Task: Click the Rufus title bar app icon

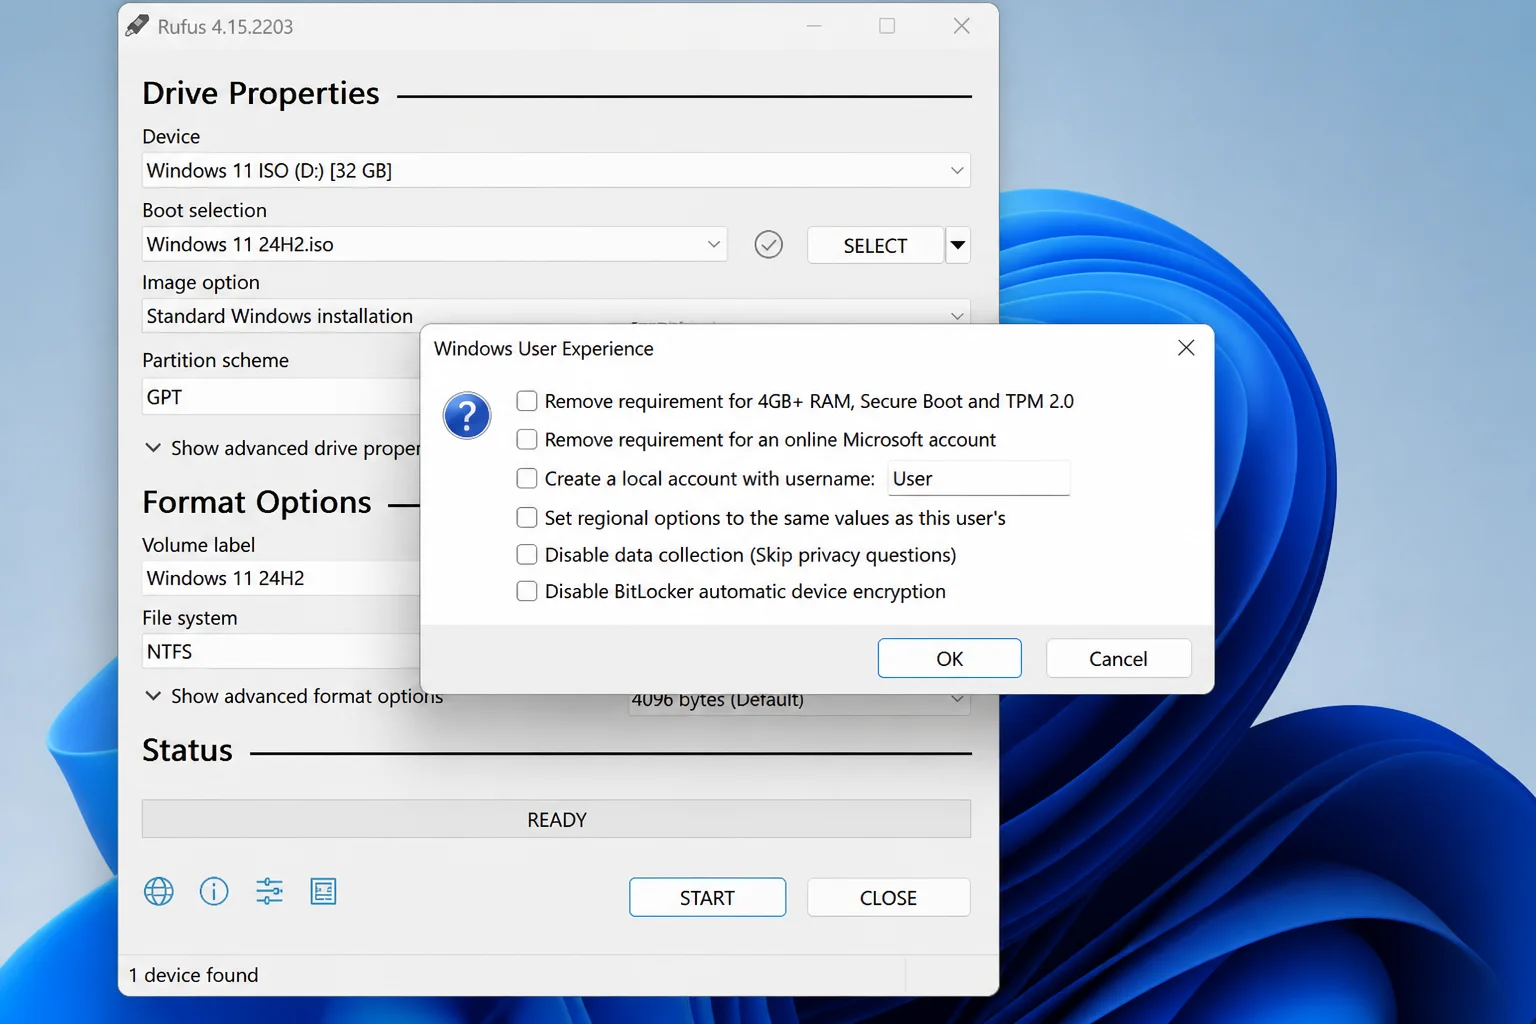Action: click(137, 26)
